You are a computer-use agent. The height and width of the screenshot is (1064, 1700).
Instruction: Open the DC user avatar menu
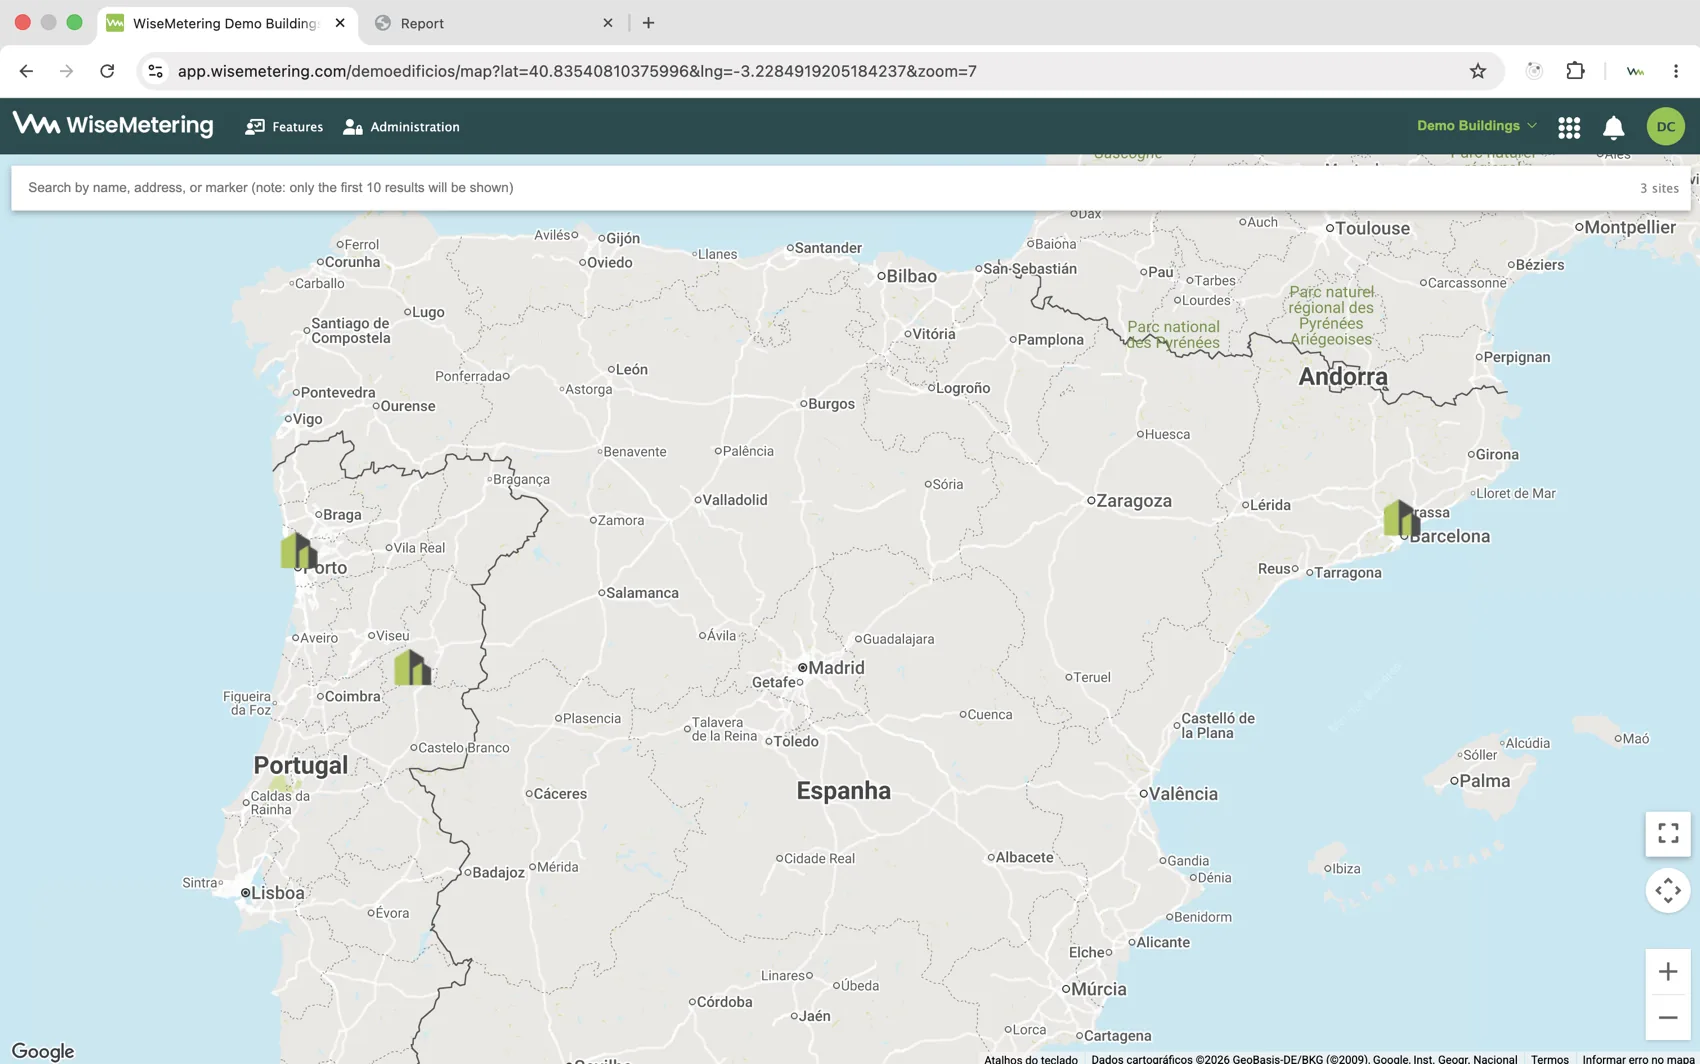(x=1666, y=126)
